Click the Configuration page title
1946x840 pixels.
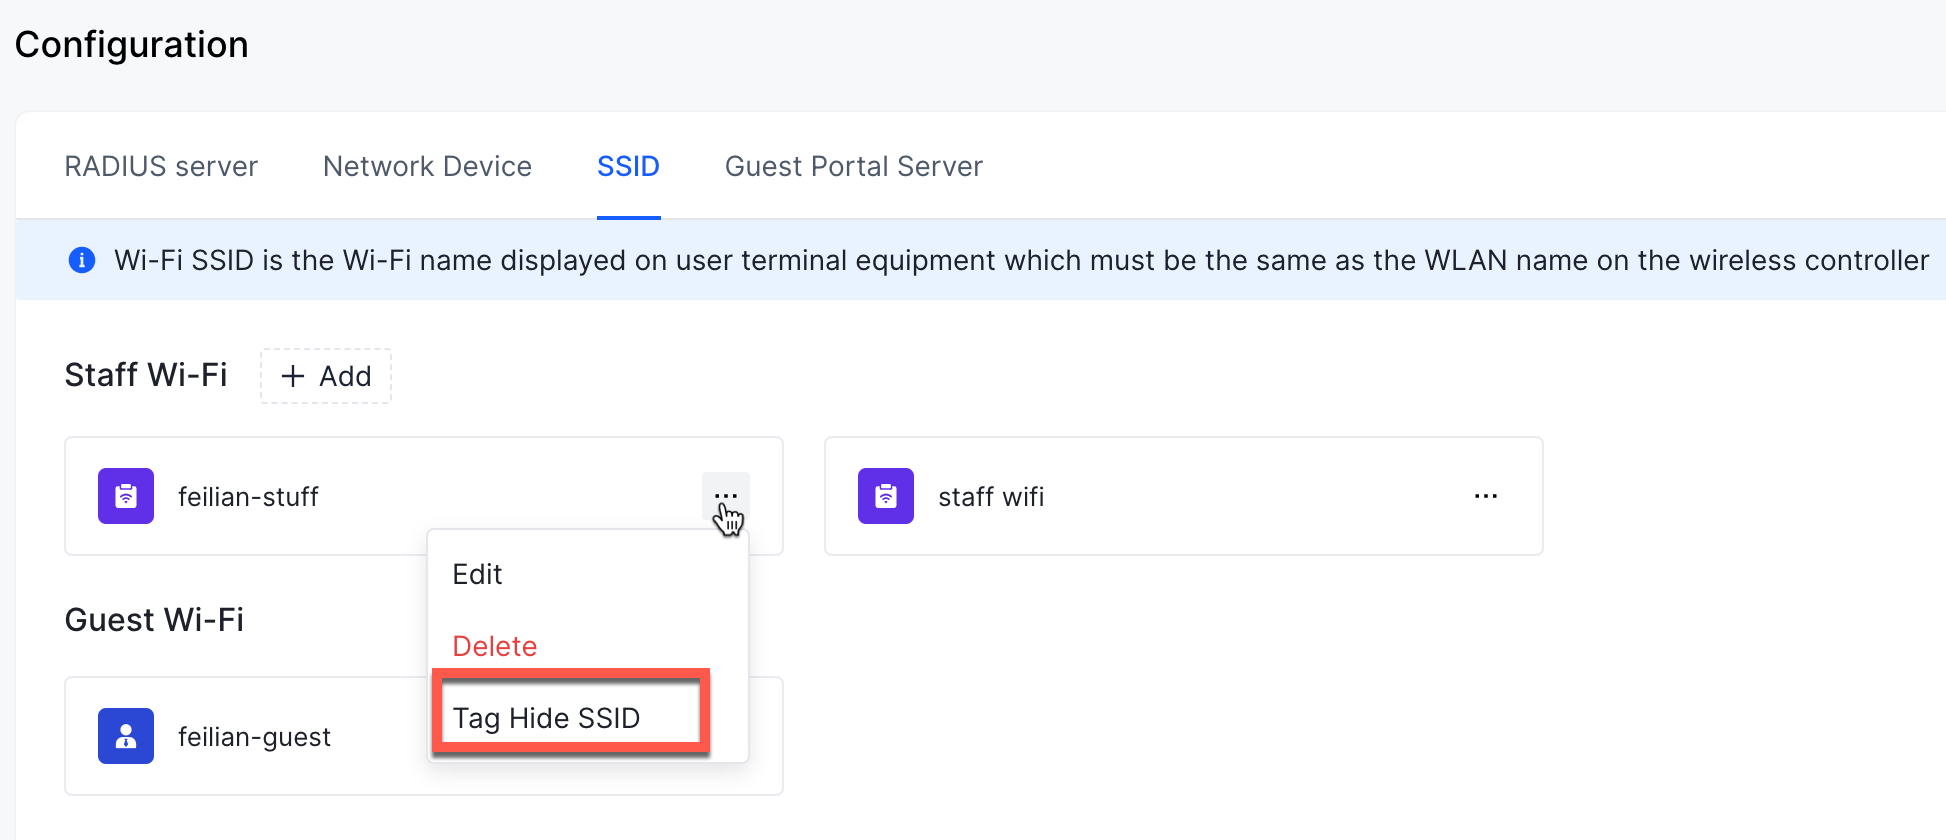pyautogui.click(x=132, y=45)
